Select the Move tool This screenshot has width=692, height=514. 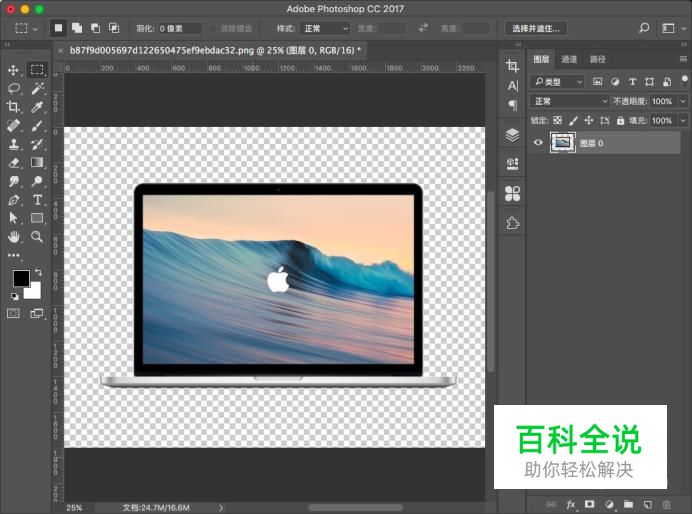pos(14,70)
